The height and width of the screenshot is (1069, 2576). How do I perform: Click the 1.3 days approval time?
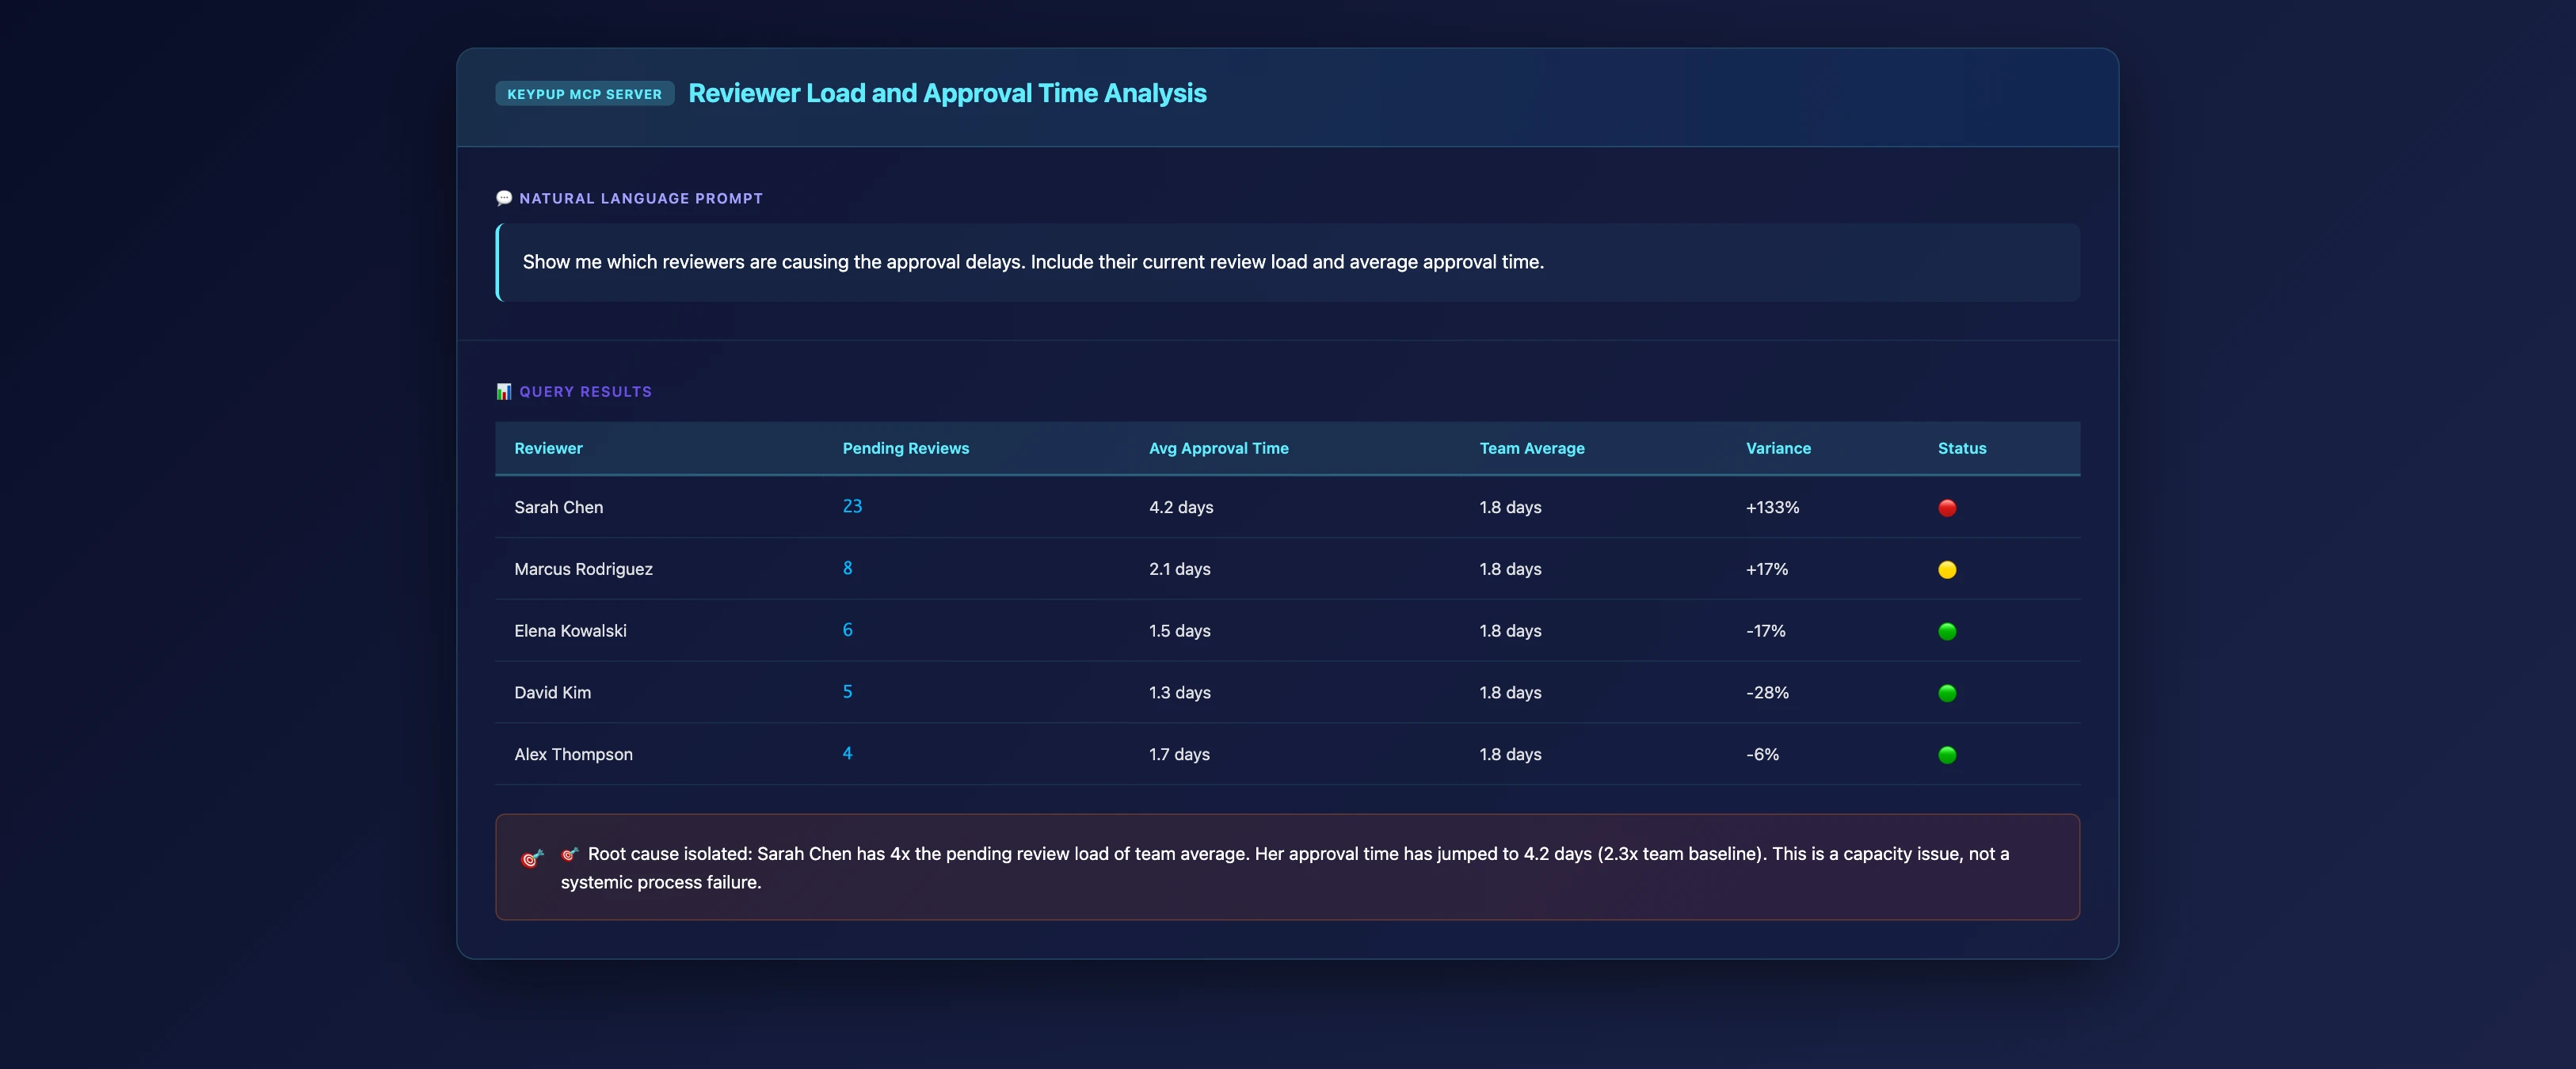(1179, 693)
